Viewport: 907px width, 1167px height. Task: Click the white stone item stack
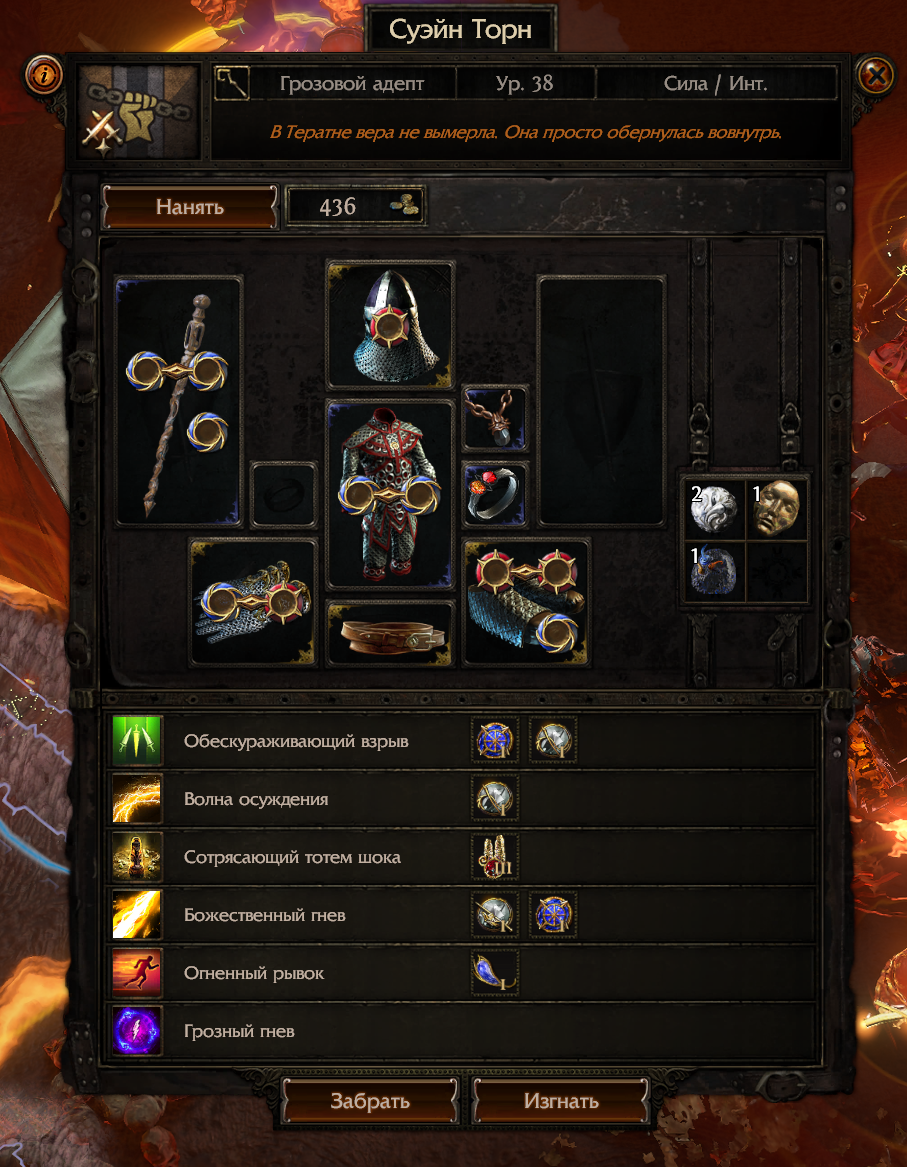click(715, 508)
